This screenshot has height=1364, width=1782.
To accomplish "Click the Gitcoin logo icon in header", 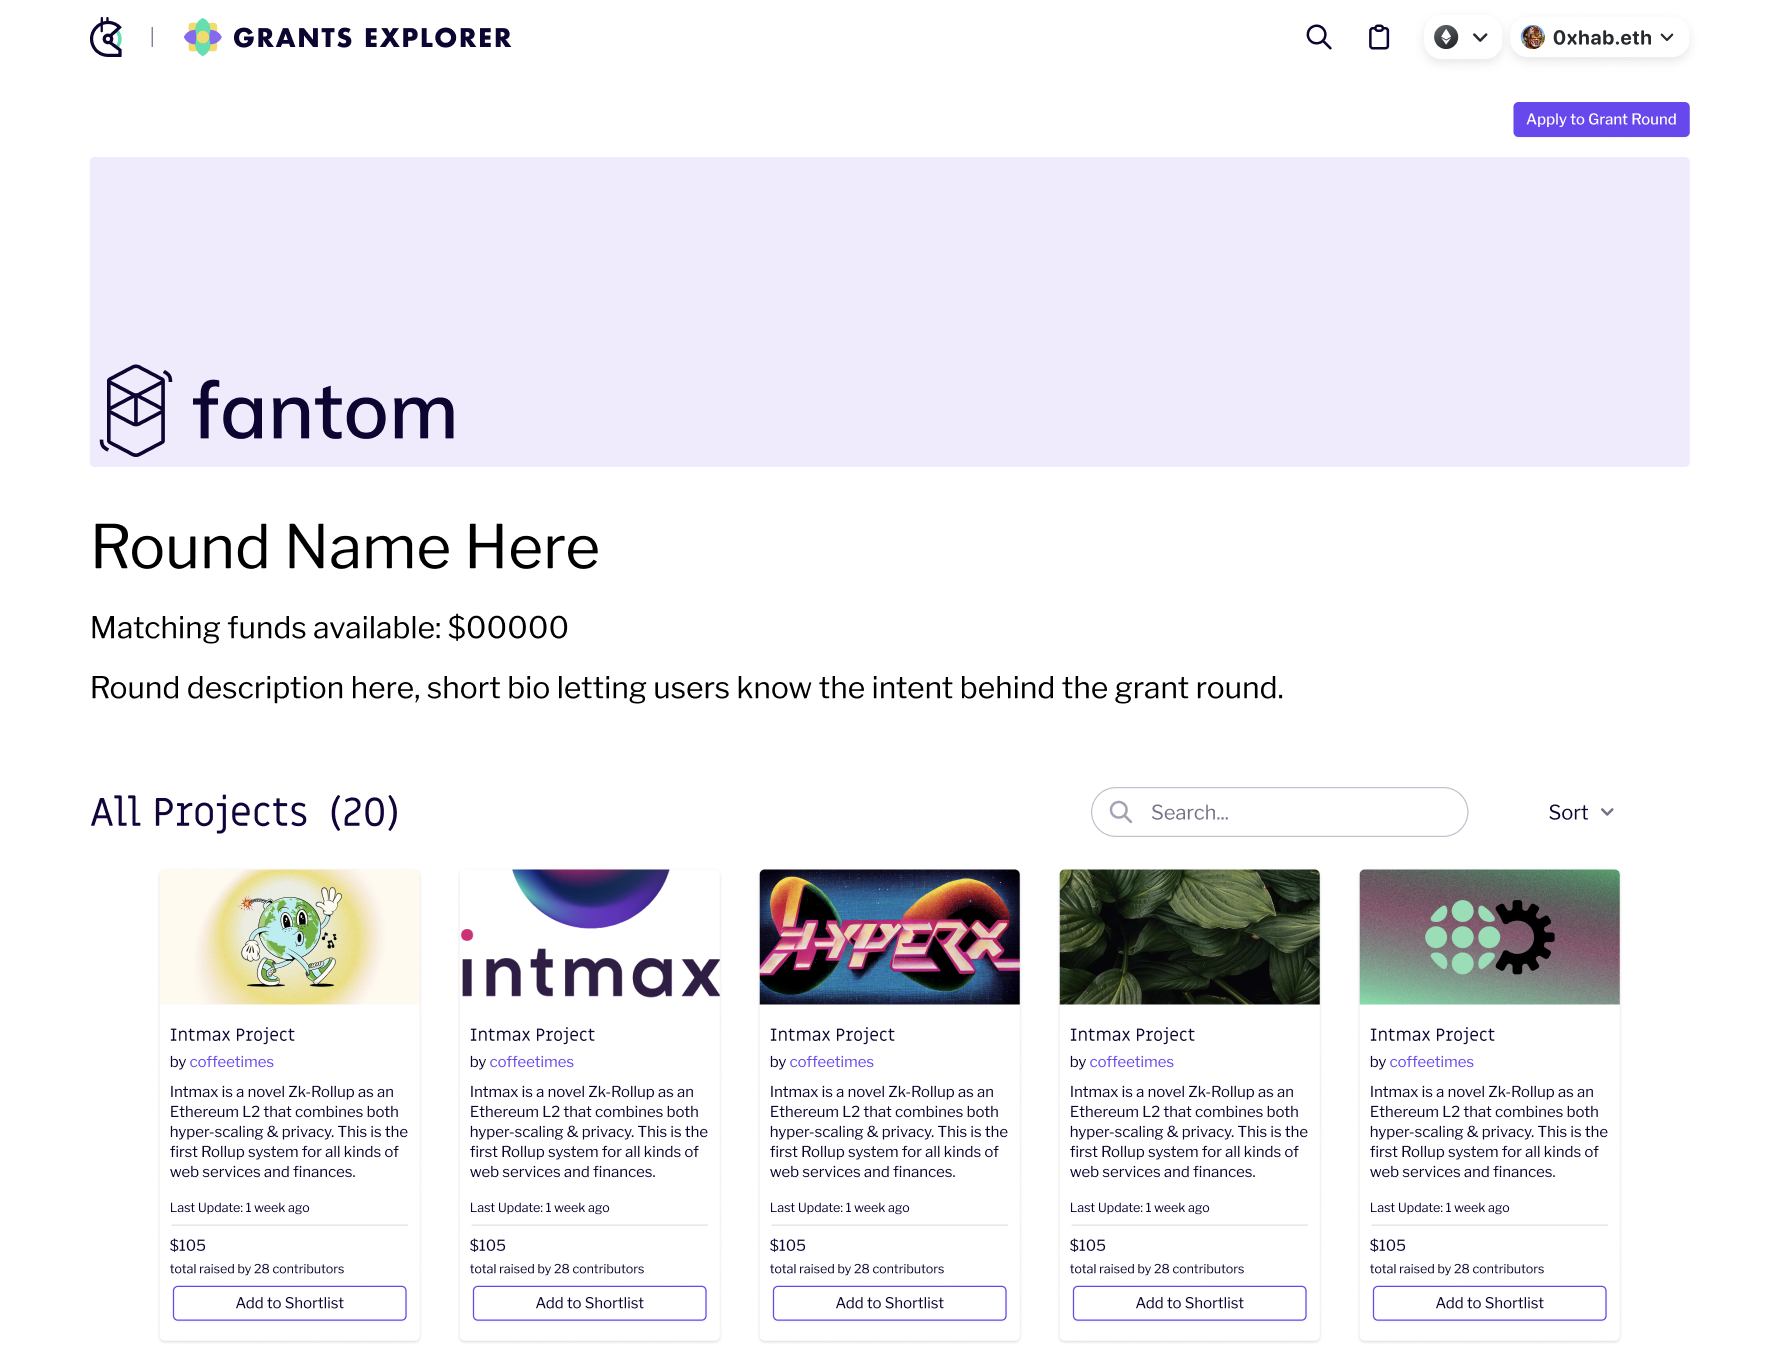I will [106, 38].
